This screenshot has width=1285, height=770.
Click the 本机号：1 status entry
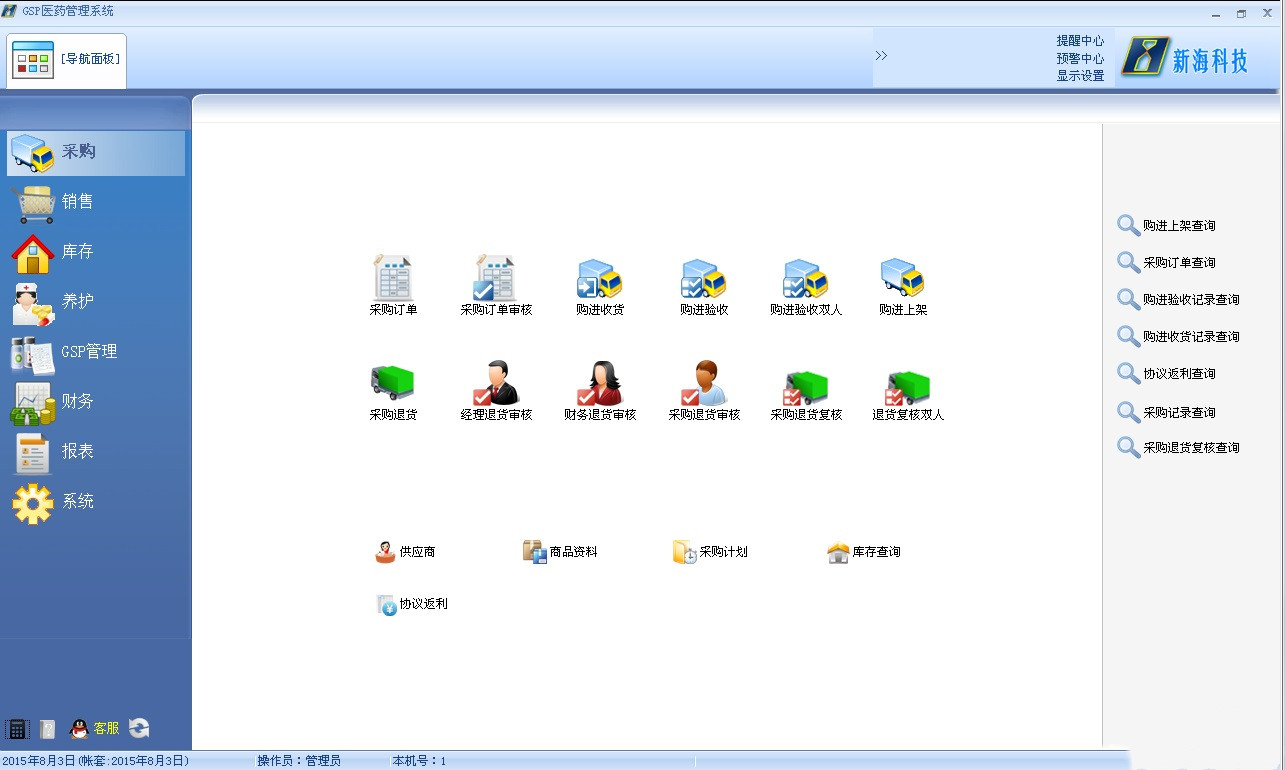pos(419,762)
